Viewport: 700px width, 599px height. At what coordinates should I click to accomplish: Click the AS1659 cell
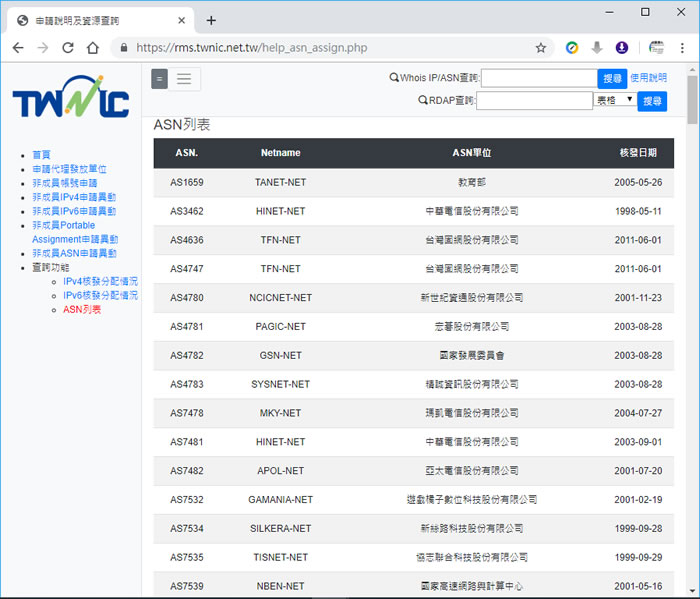pos(187,182)
